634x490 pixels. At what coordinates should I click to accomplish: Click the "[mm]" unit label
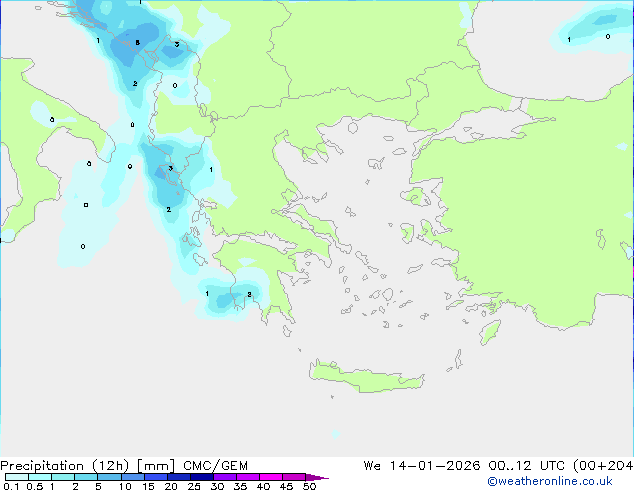[156, 466]
